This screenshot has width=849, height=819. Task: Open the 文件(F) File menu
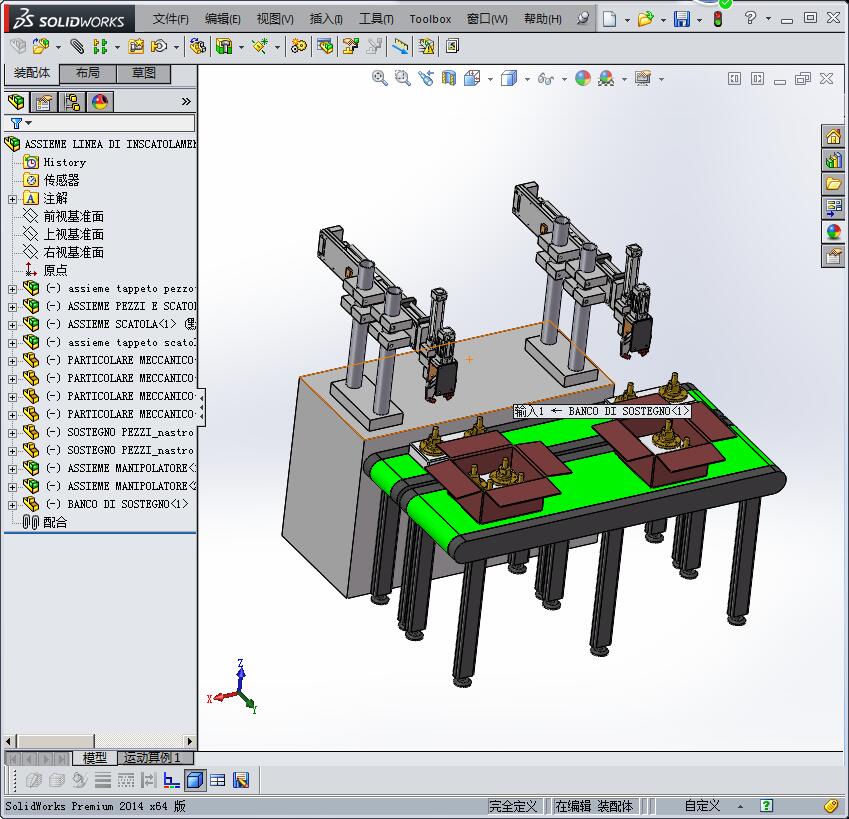171,19
